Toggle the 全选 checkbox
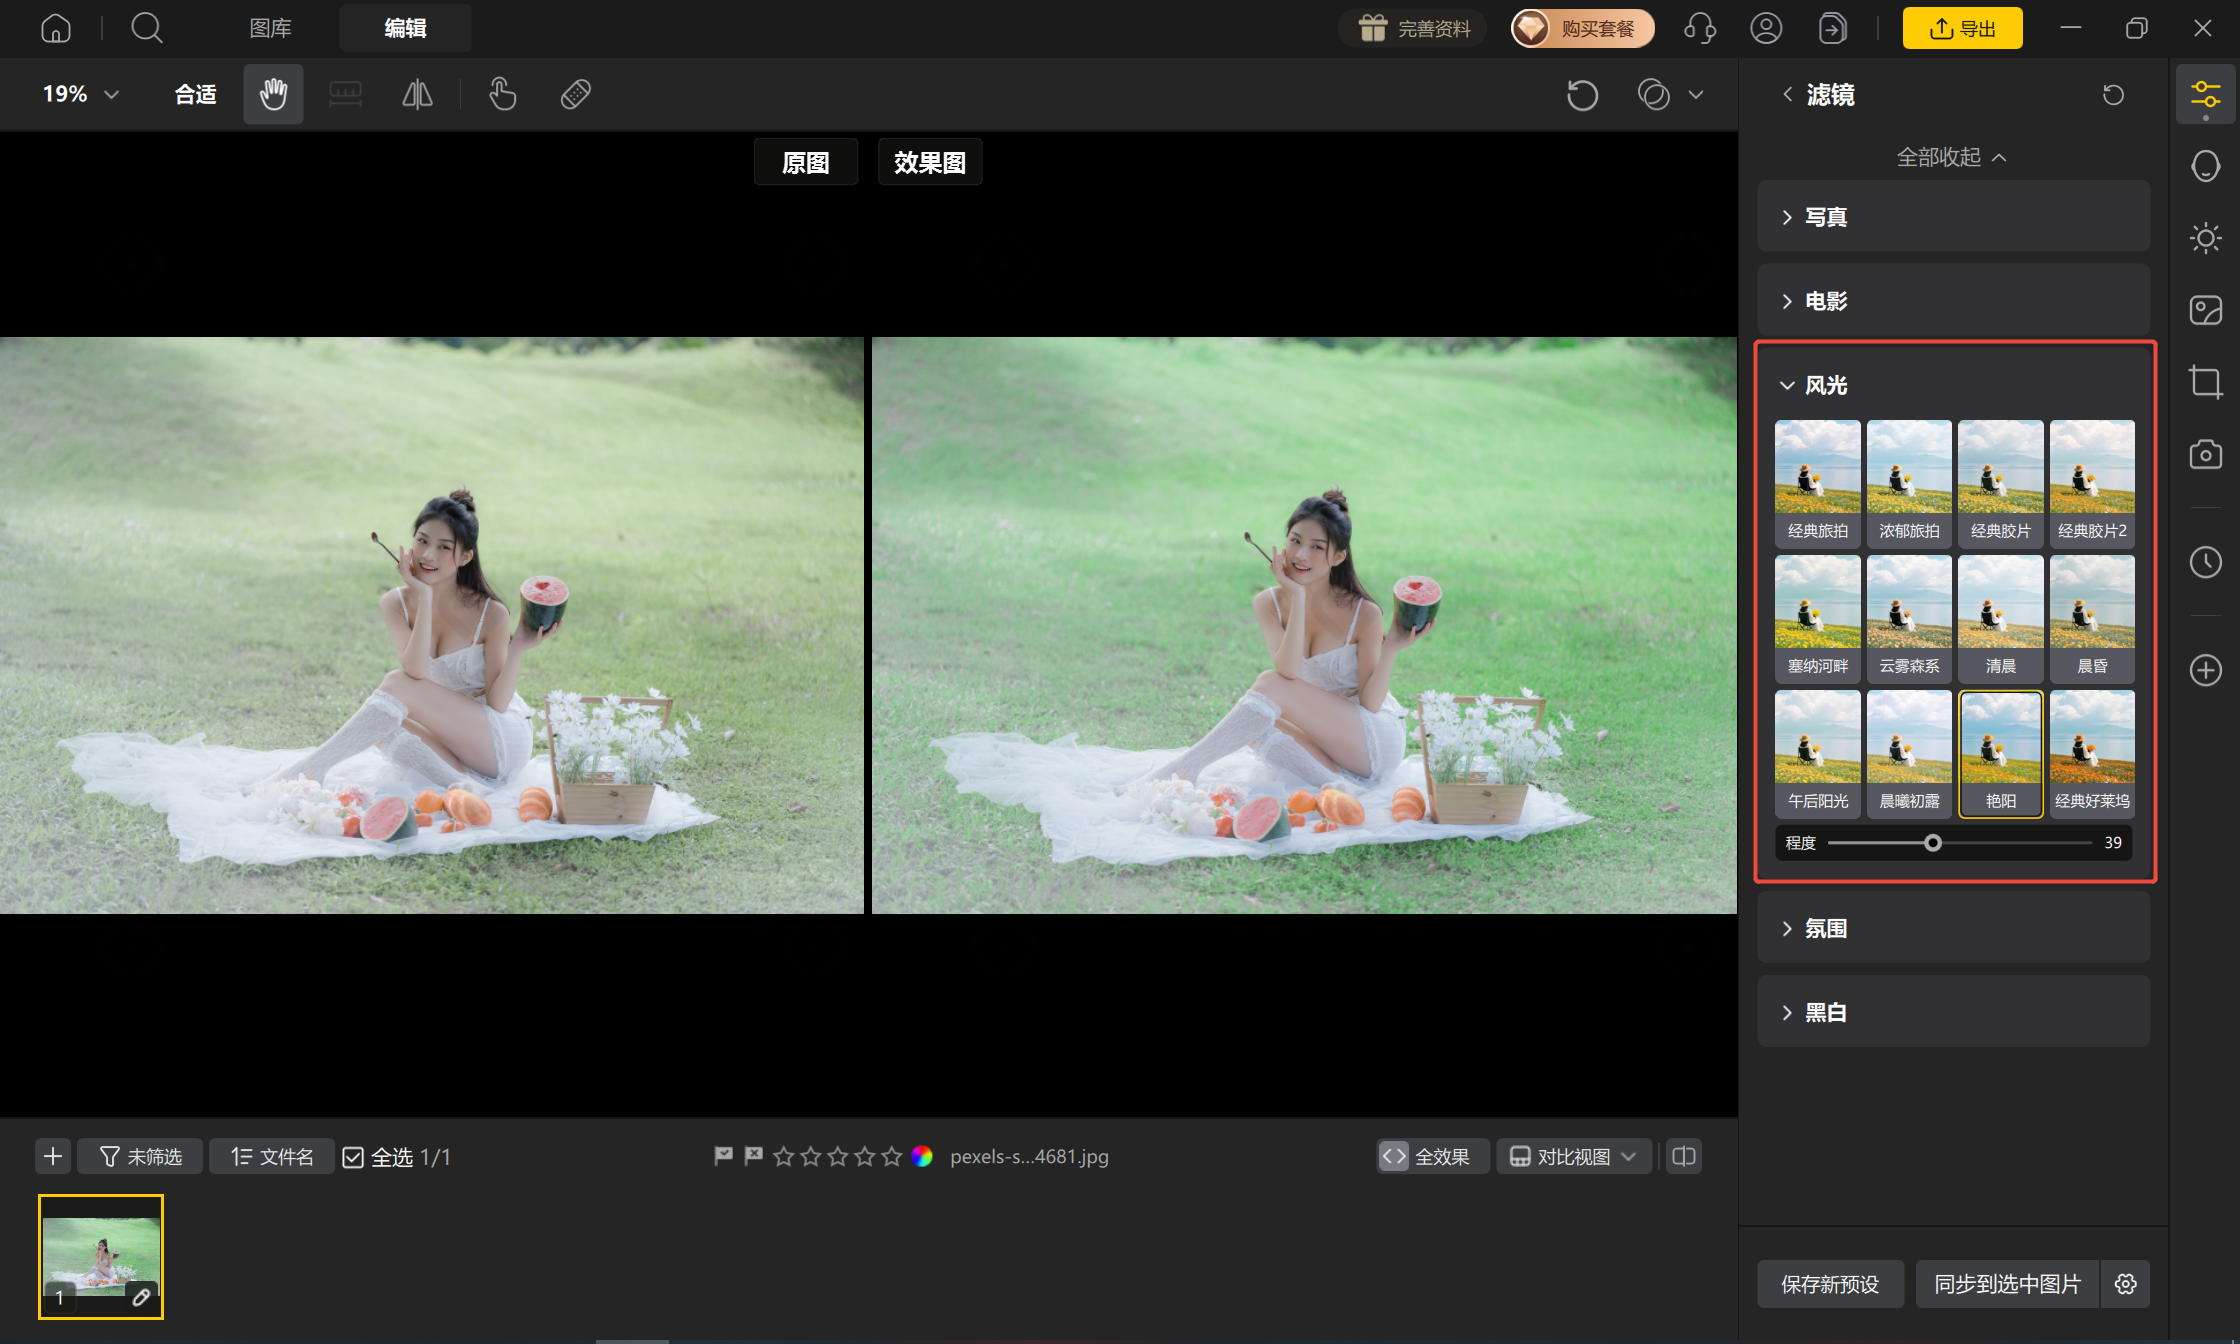Viewport: 2240px width, 1344px height. [353, 1157]
